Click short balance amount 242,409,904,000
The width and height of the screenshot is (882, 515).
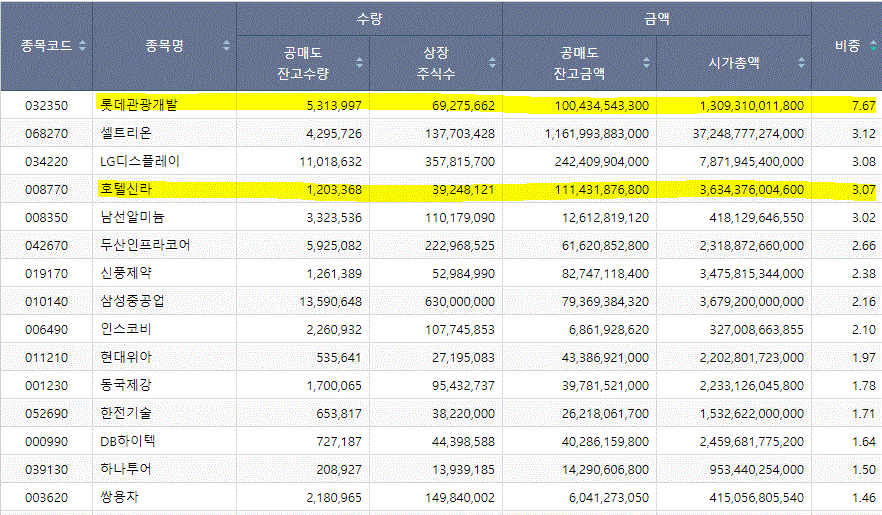click(602, 162)
